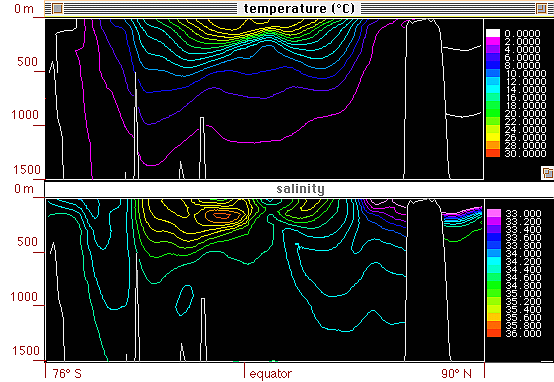554x382 pixels.
Task: Choose the green swatch beside 18.0000
Action: click(x=493, y=105)
